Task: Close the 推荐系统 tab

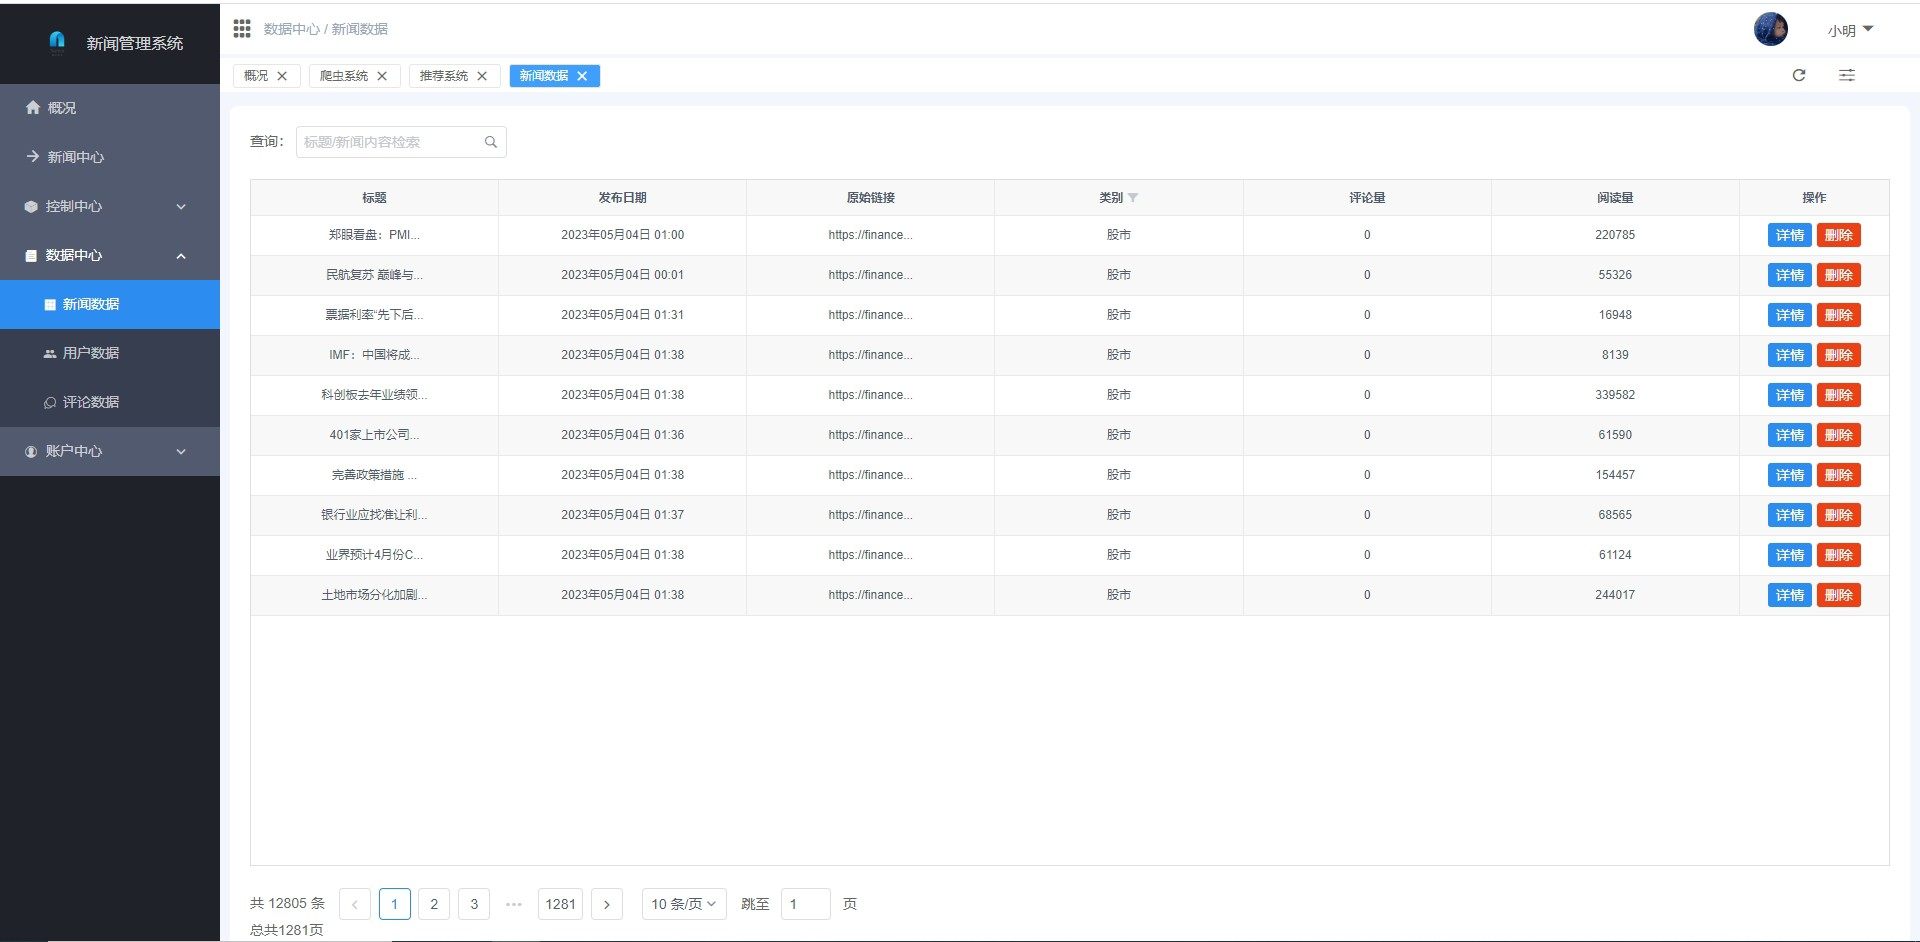Action: 482,76
